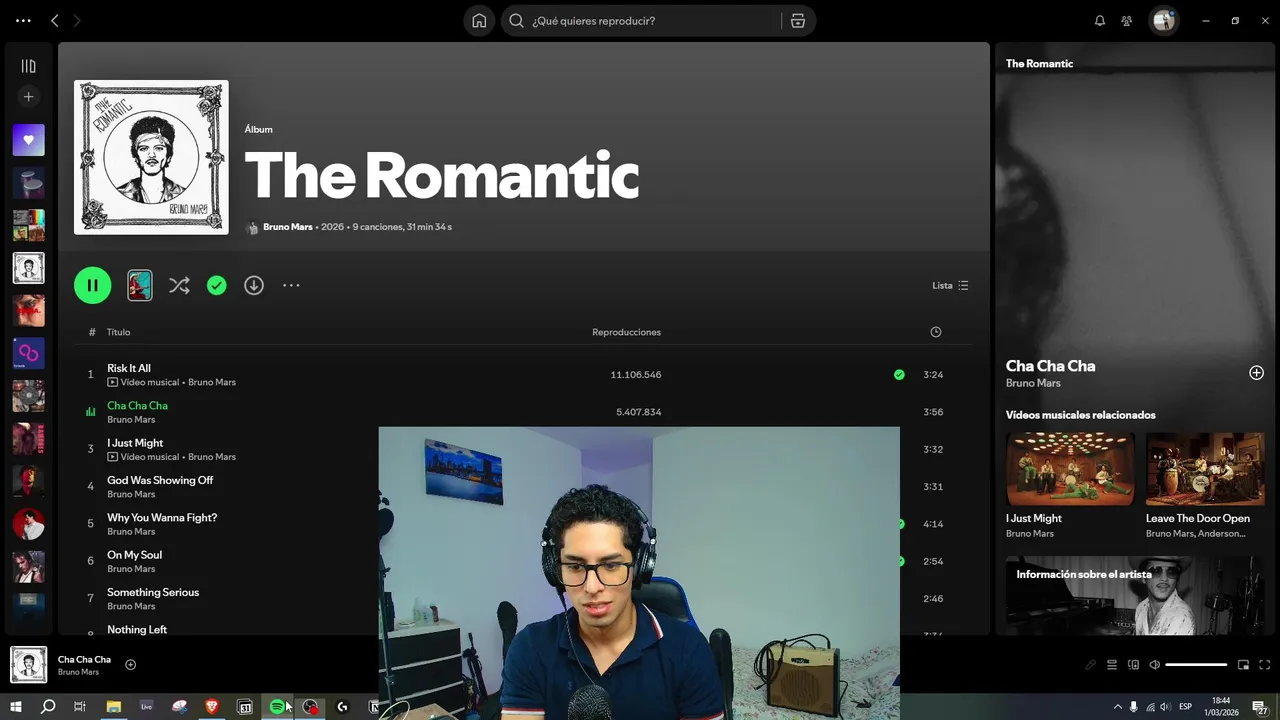Play Leave The Door Open related video
The height and width of the screenshot is (720, 1280).
(x=1205, y=469)
